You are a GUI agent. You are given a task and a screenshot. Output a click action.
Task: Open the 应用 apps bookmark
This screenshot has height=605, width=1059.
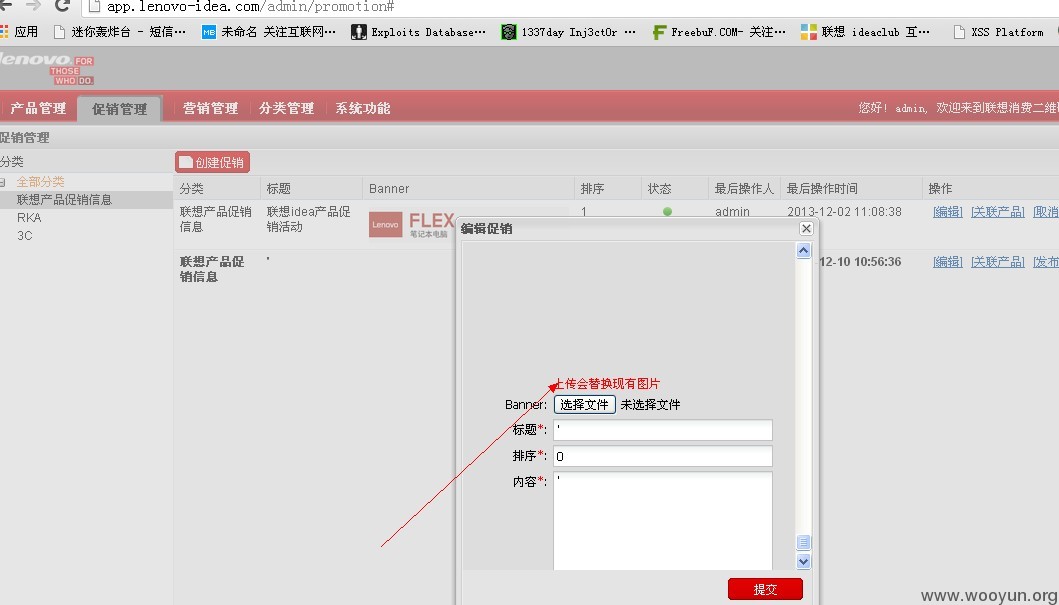20,32
